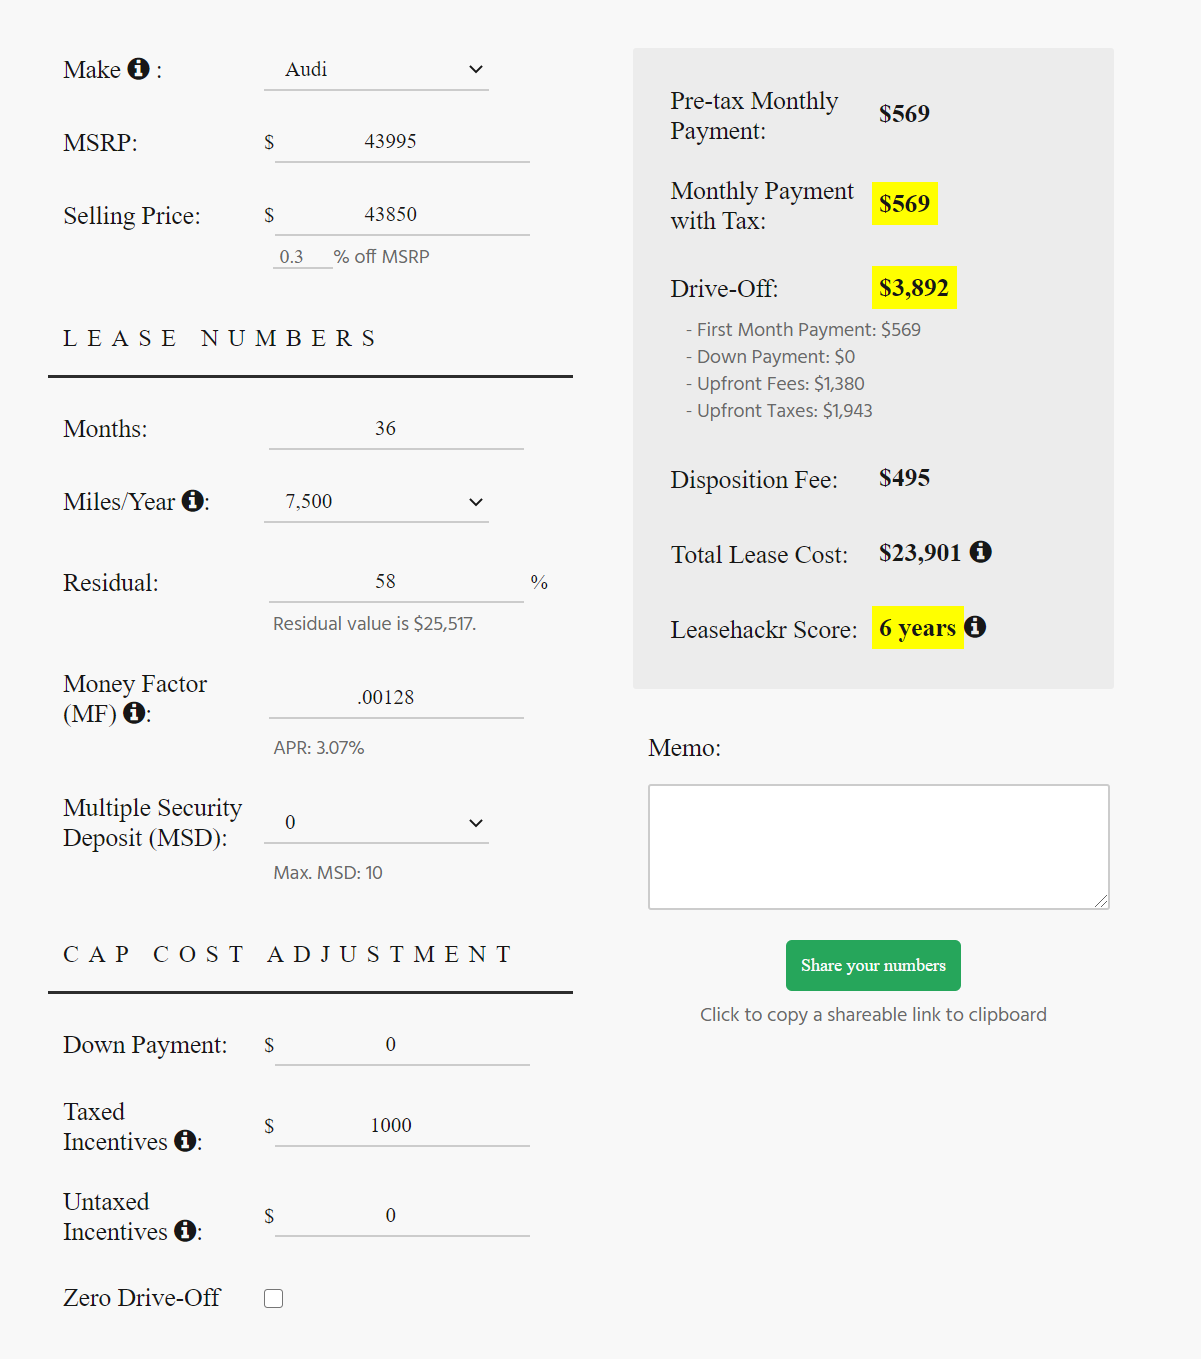Click the Money Factor value field

(x=396, y=697)
